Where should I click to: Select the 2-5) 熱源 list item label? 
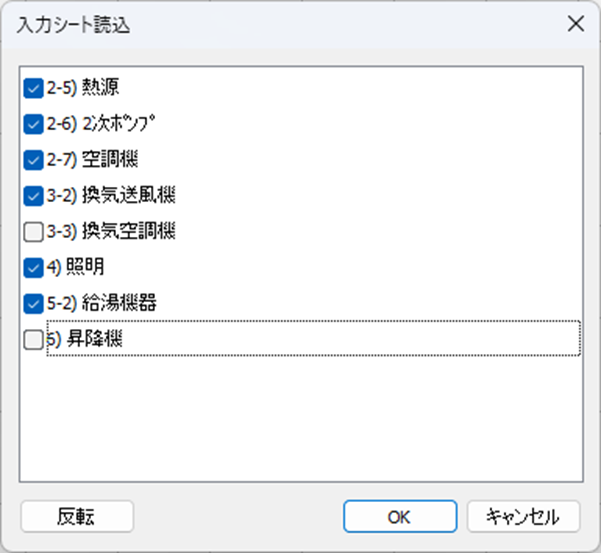[83, 87]
